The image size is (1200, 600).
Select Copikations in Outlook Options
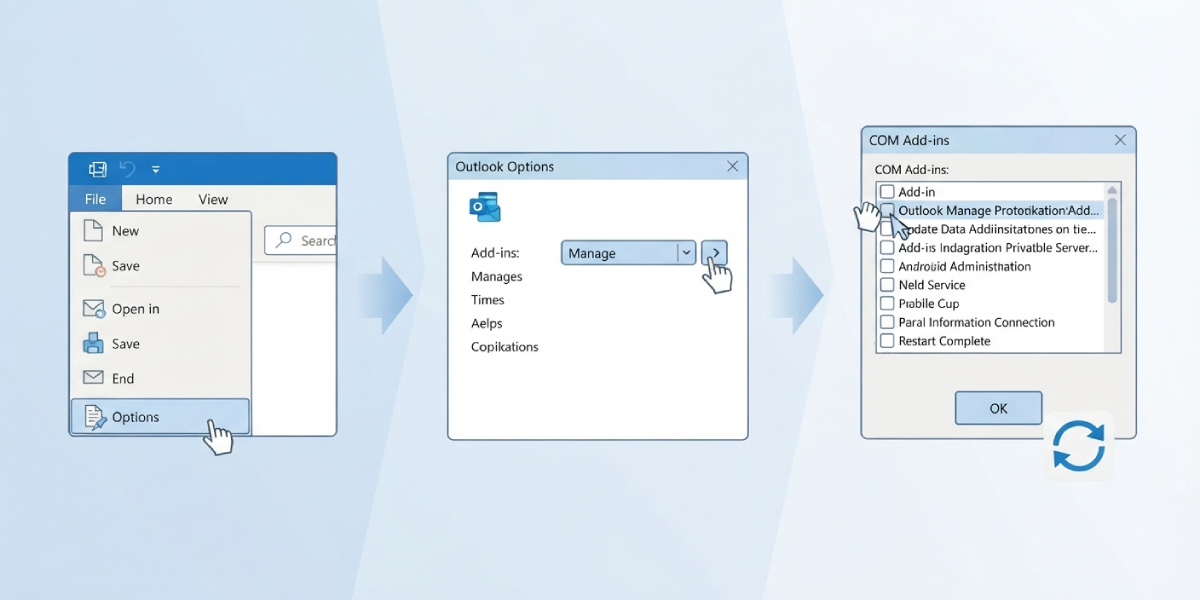pyautogui.click(x=505, y=347)
